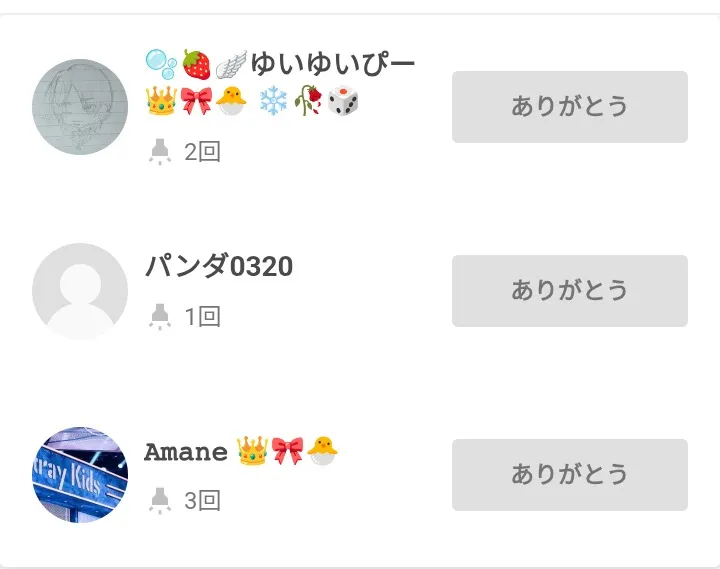
Task: Click the bell icon under パンダ0320
Action: point(159,316)
